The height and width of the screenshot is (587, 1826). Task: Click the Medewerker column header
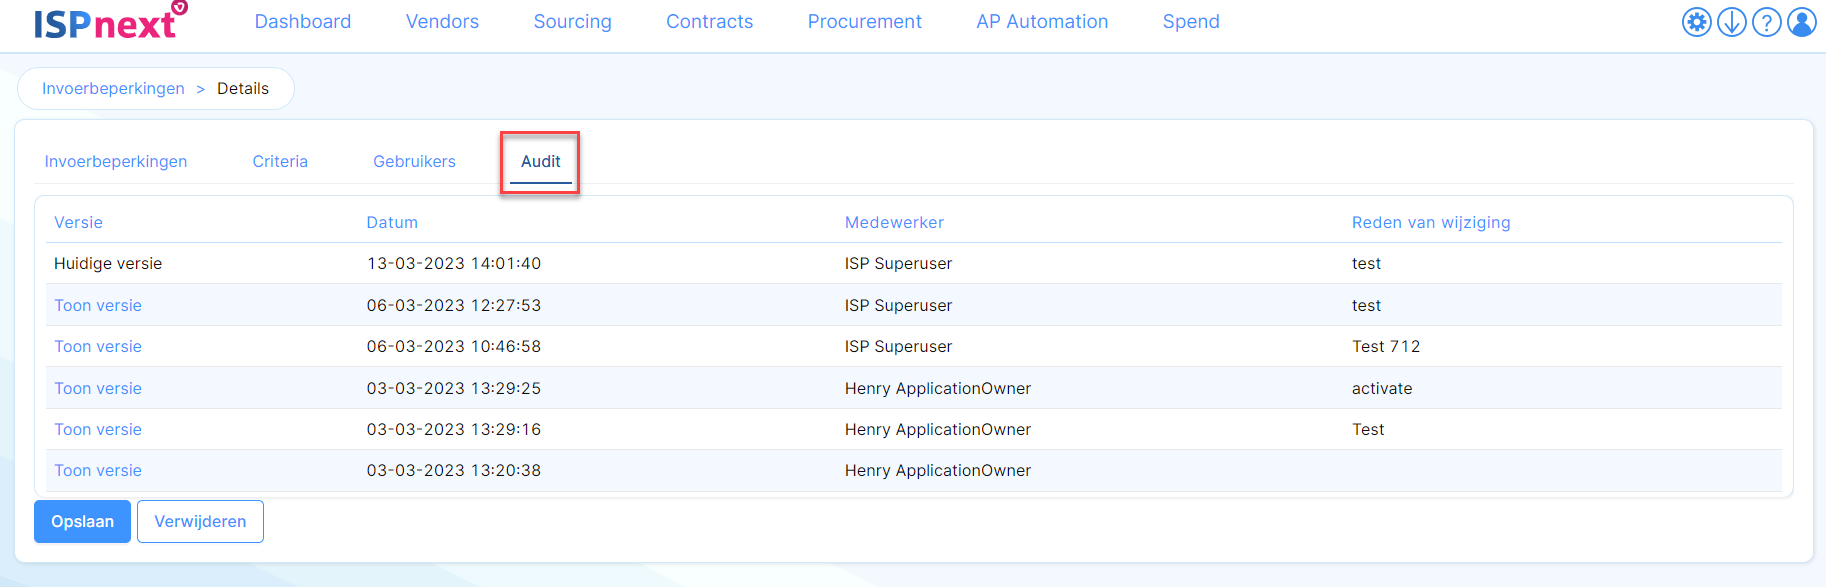[x=894, y=223]
